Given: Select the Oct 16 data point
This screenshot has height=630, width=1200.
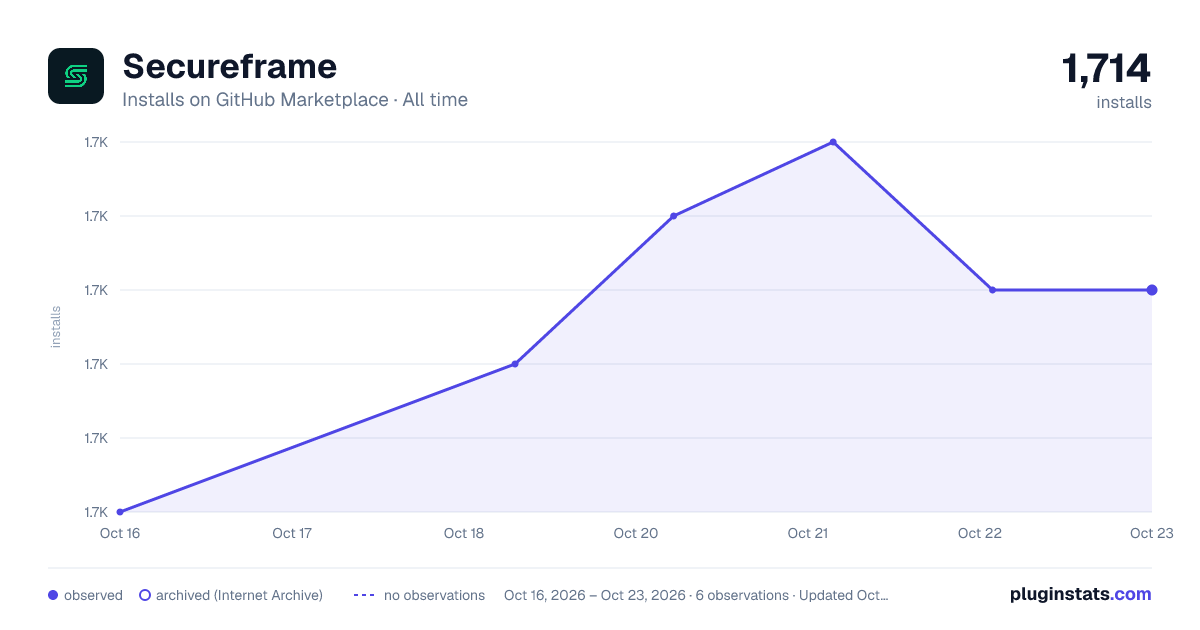Looking at the screenshot, I should 120,512.
